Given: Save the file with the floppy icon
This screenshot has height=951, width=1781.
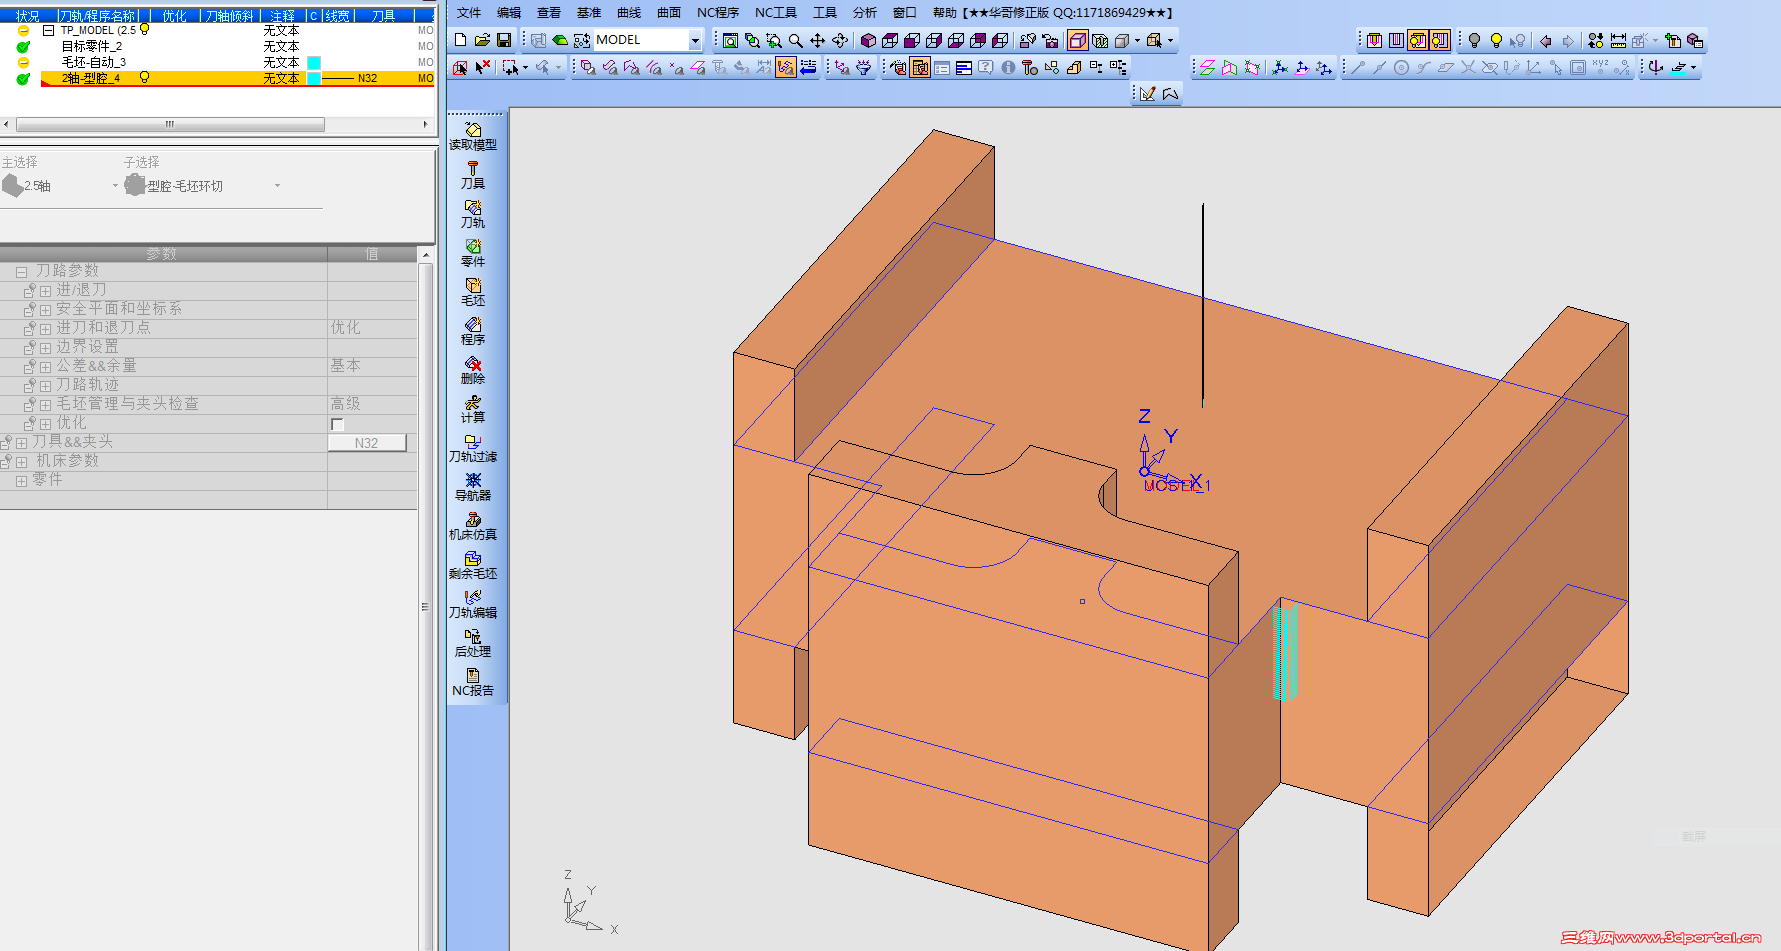Looking at the screenshot, I should (x=504, y=40).
